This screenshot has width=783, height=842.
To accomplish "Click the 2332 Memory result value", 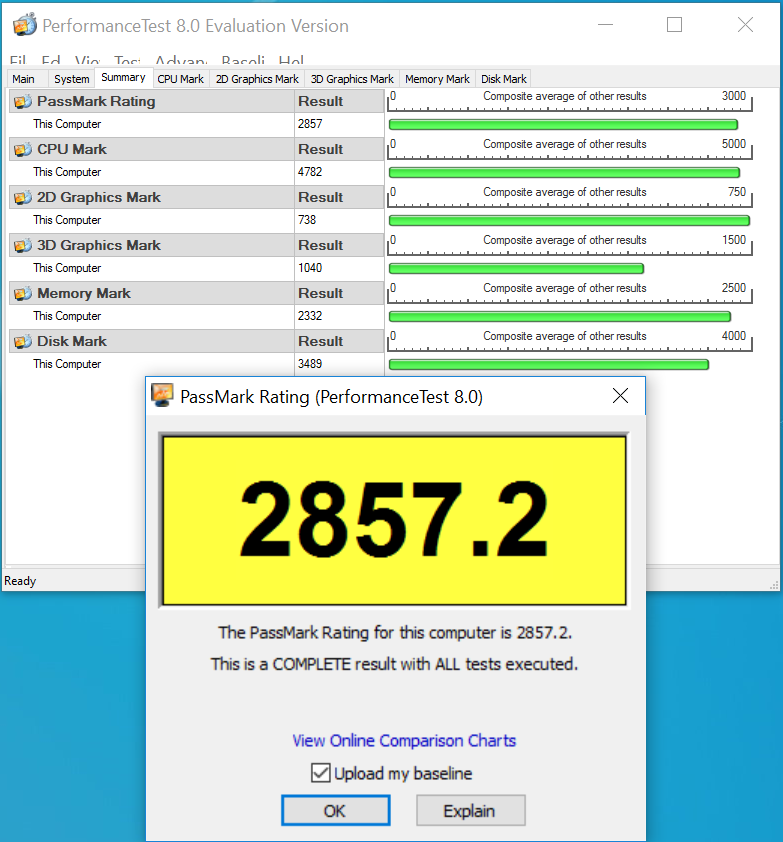I will [x=310, y=316].
